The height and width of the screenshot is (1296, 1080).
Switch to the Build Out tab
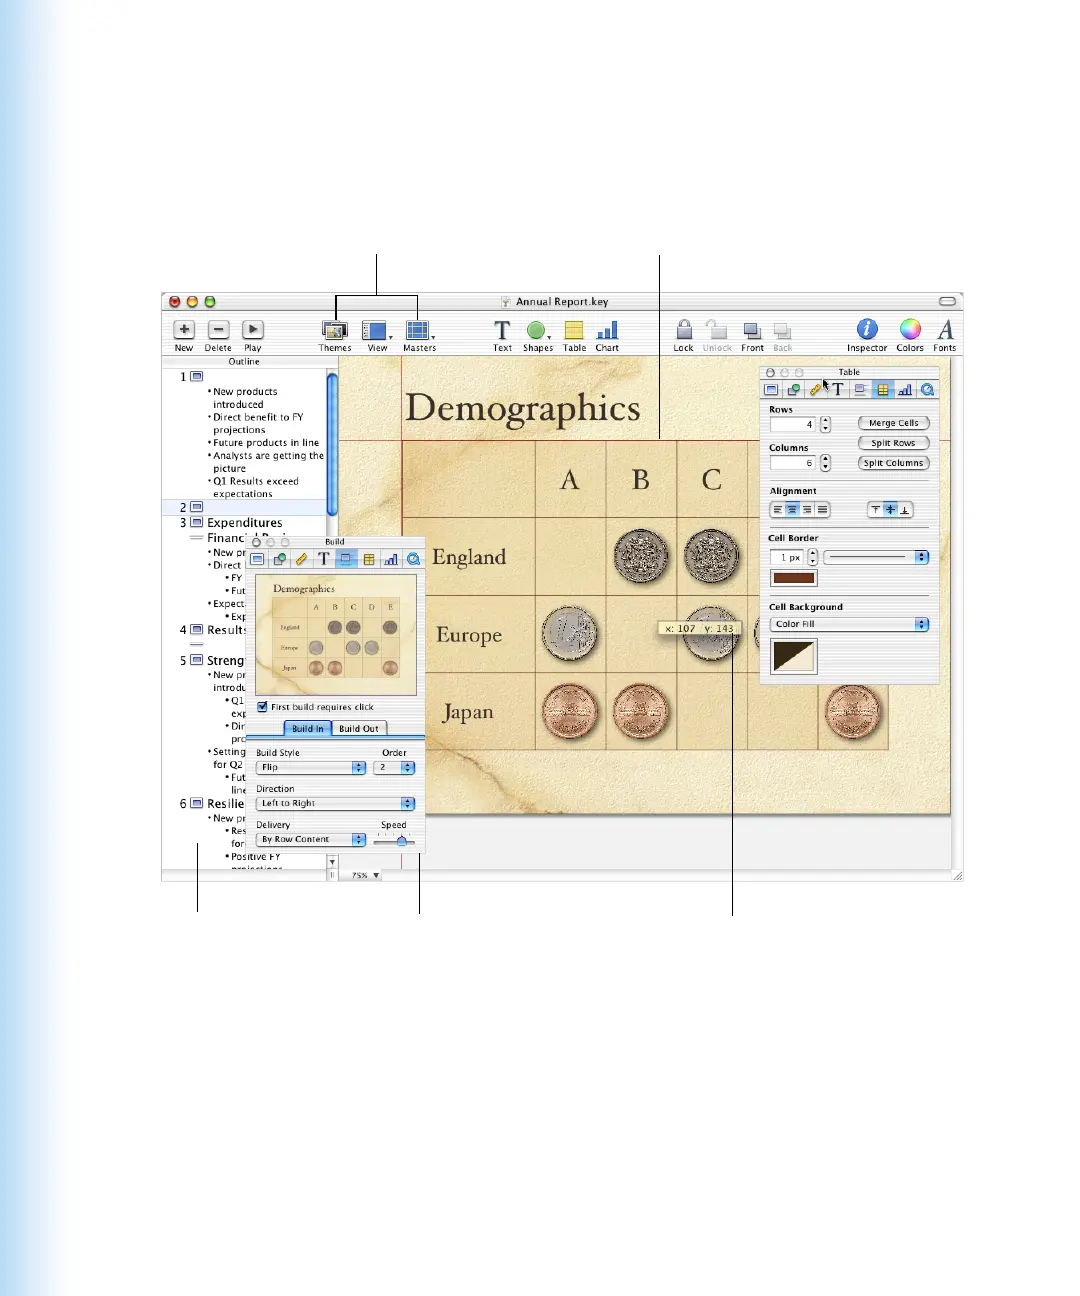[359, 729]
